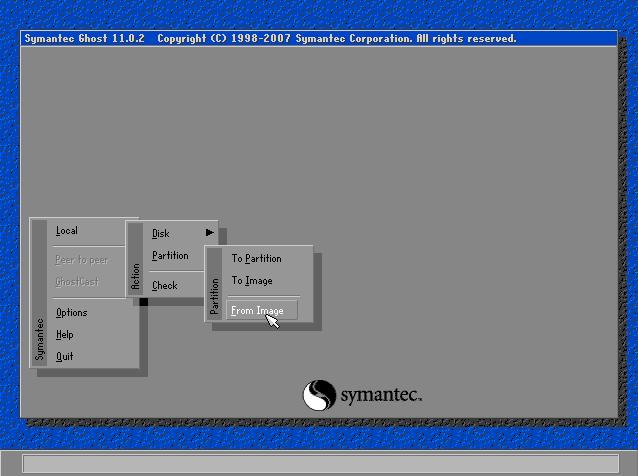Click the Partition vertical submenu label
638x476 pixels.
pyautogui.click(x=214, y=296)
